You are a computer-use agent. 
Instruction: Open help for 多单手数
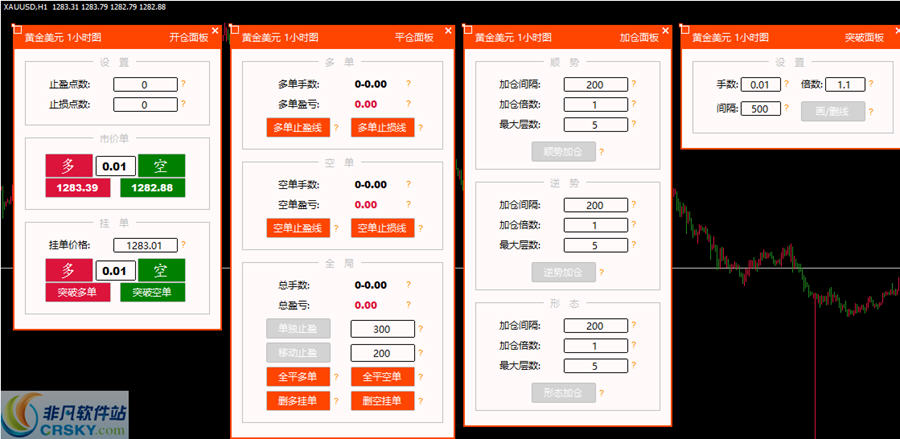(409, 84)
